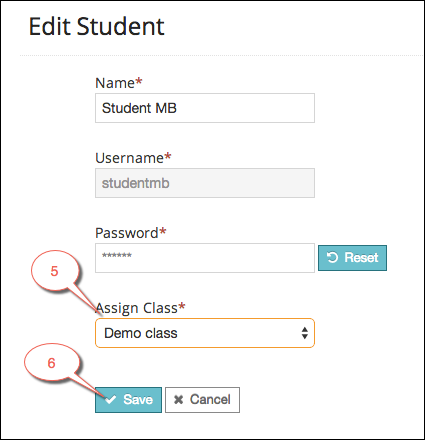The height and width of the screenshot is (440, 425).
Task: Click the Password label
Action: pos(131,233)
